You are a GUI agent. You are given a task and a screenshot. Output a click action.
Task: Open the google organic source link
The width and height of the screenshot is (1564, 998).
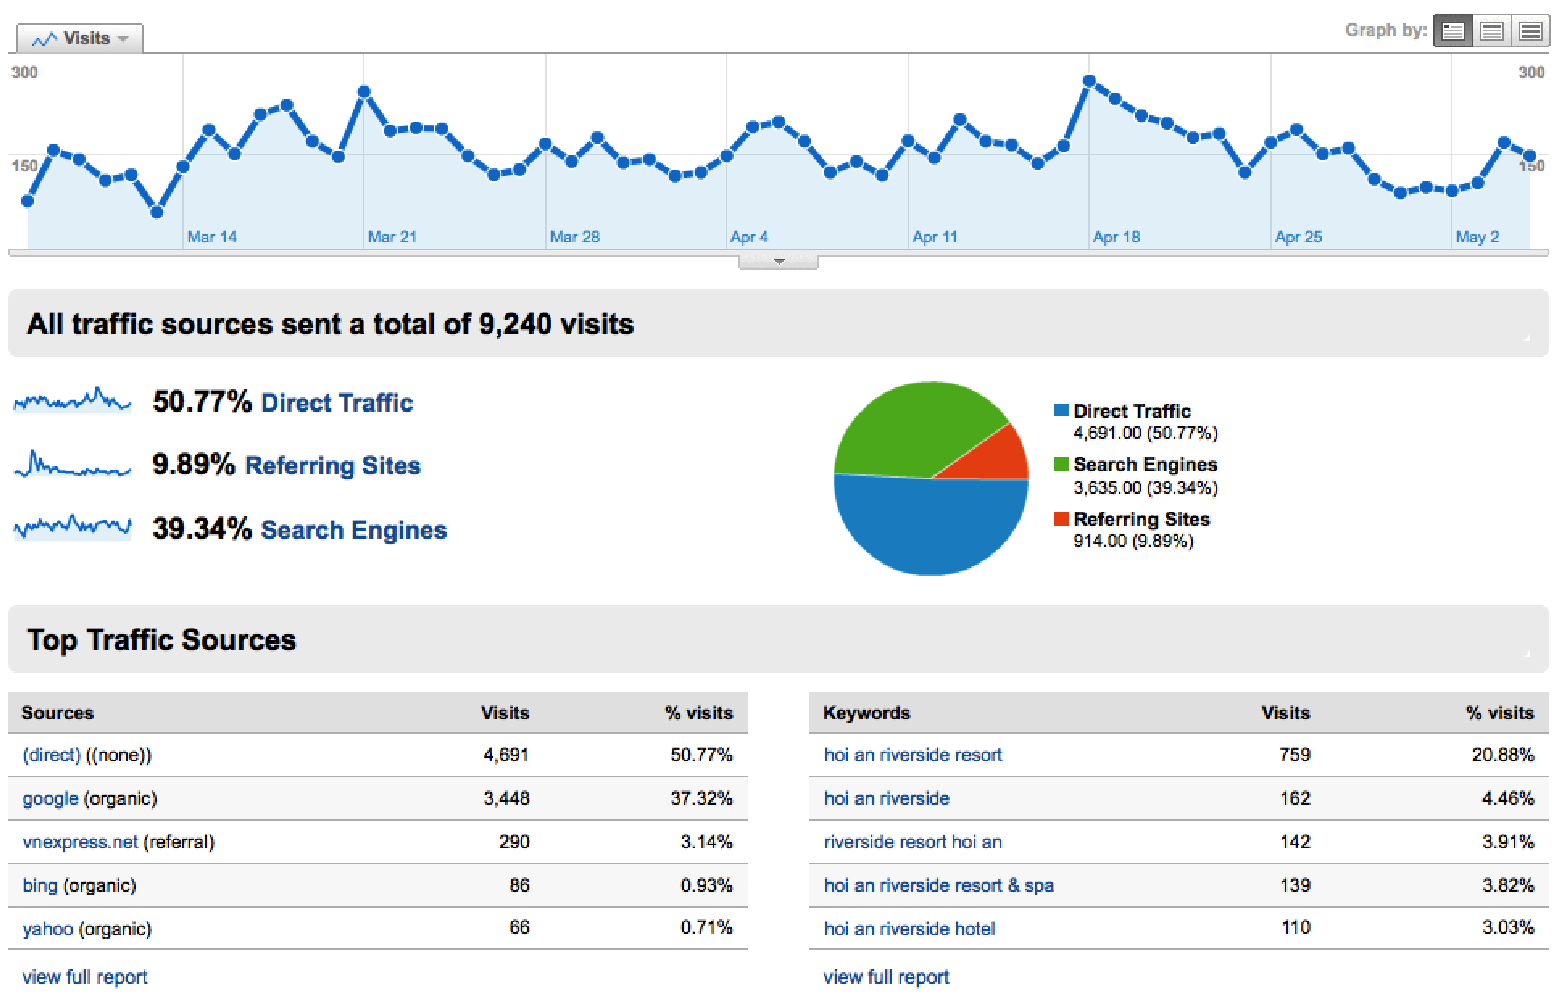click(50, 799)
